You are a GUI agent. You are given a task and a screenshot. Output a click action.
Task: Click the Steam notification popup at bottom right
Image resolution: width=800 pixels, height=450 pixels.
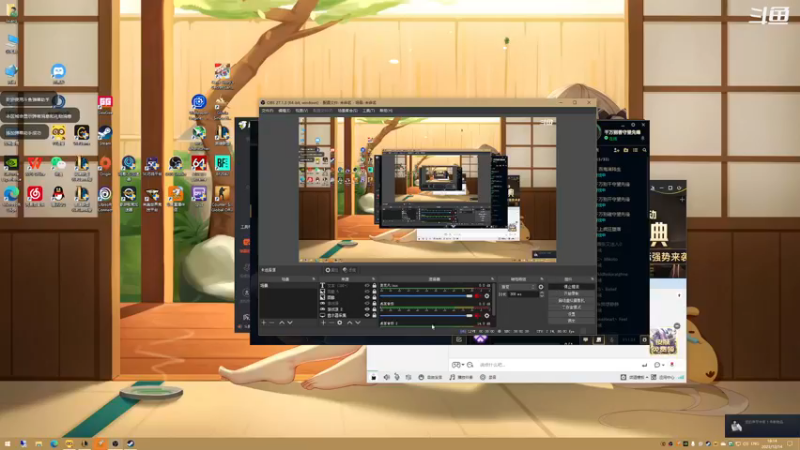click(x=763, y=426)
